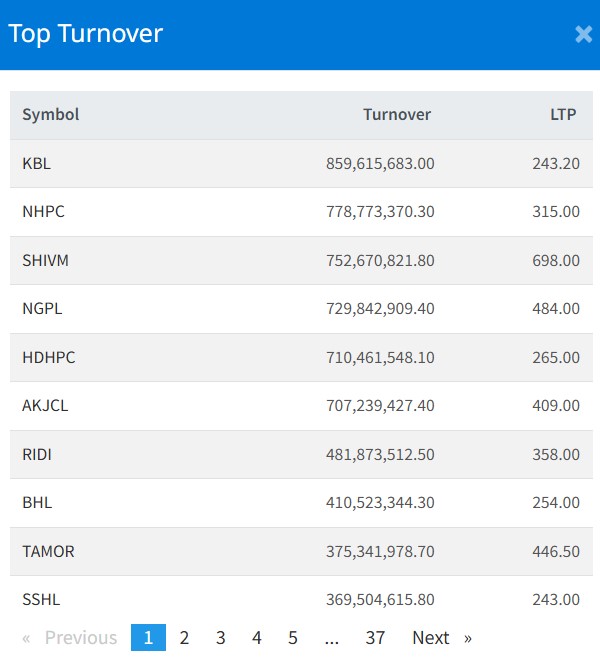600x659 pixels.
Task: Select the HDHPC symbol row
Action: click(x=48, y=357)
